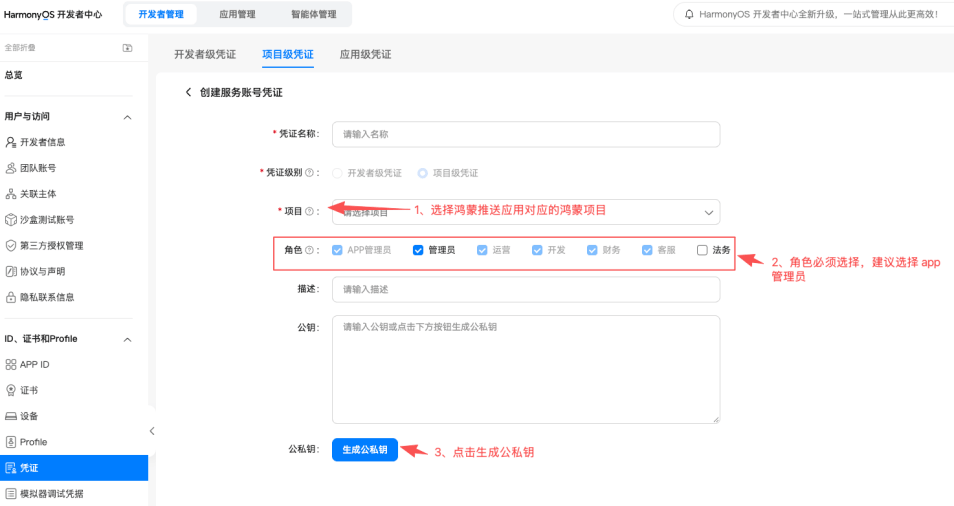The width and height of the screenshot is (954, 506).
Task: Click the Profile file icon
Action: (x=10, y=442)
